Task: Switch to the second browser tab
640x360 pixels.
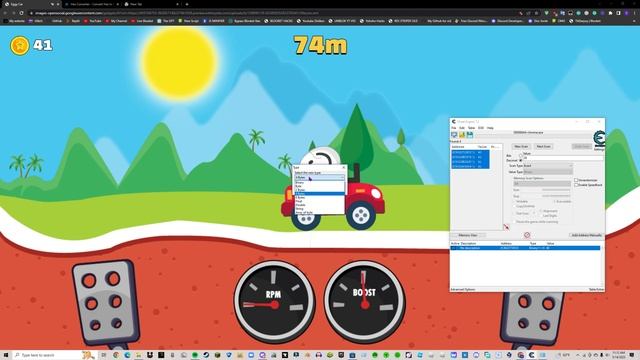Action: coord(91,4)
